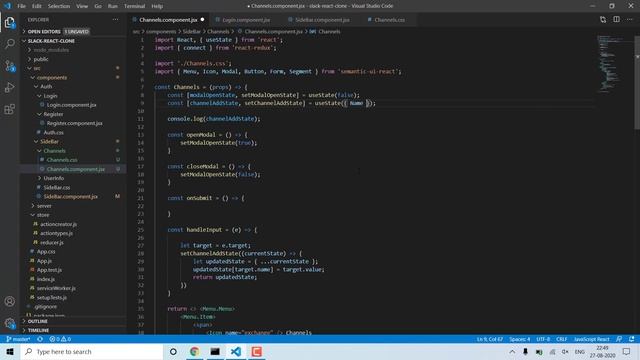Open App.test.js file
This screenshot has width=640, height=360.
click(49, 270)
